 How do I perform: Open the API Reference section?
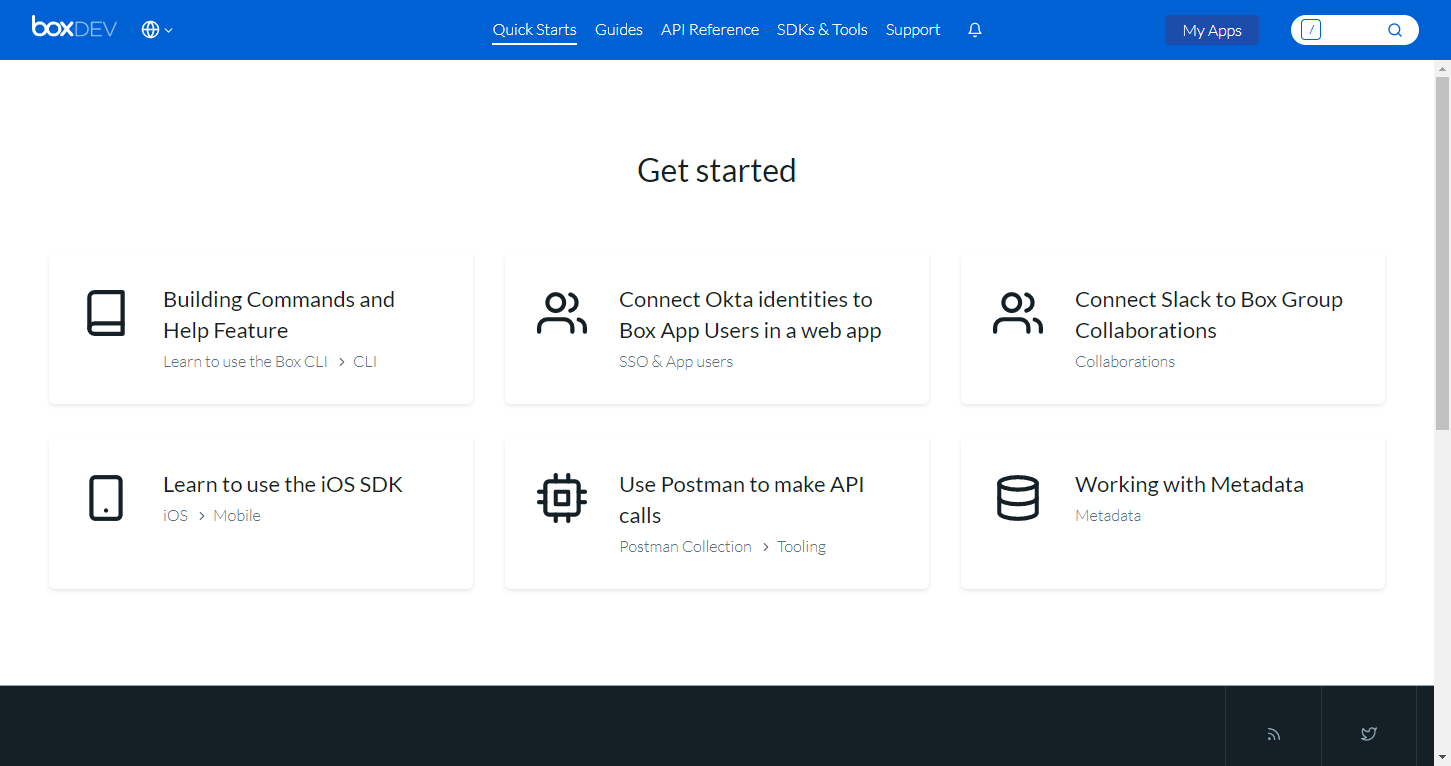pyautogui.click(x=709, y=29)
